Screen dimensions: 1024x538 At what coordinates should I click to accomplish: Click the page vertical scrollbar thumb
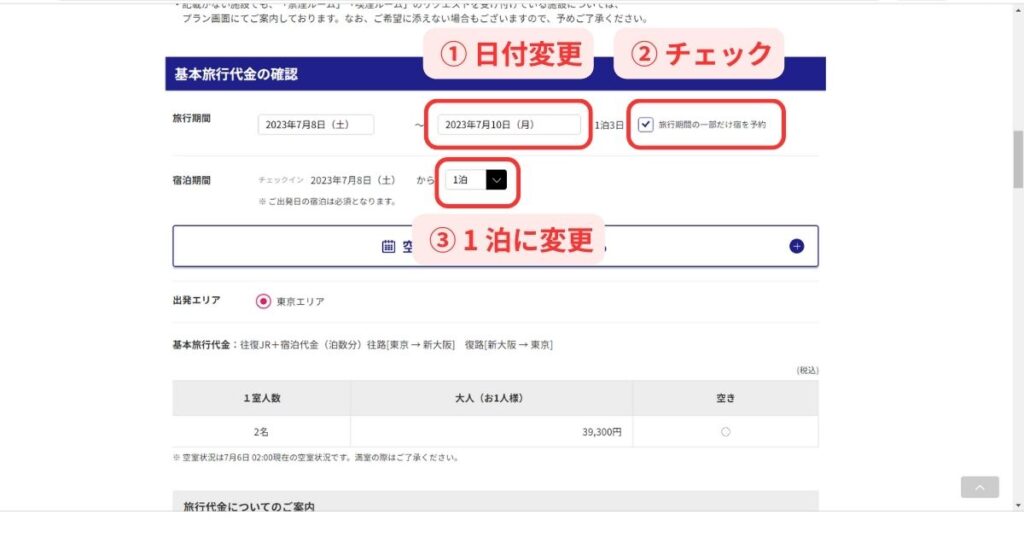pyautogui.click(x=1018, y=159)
